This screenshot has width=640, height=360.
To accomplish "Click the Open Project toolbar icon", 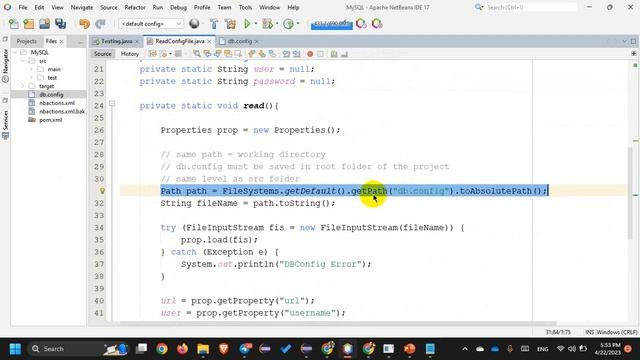I will [44, 24].
